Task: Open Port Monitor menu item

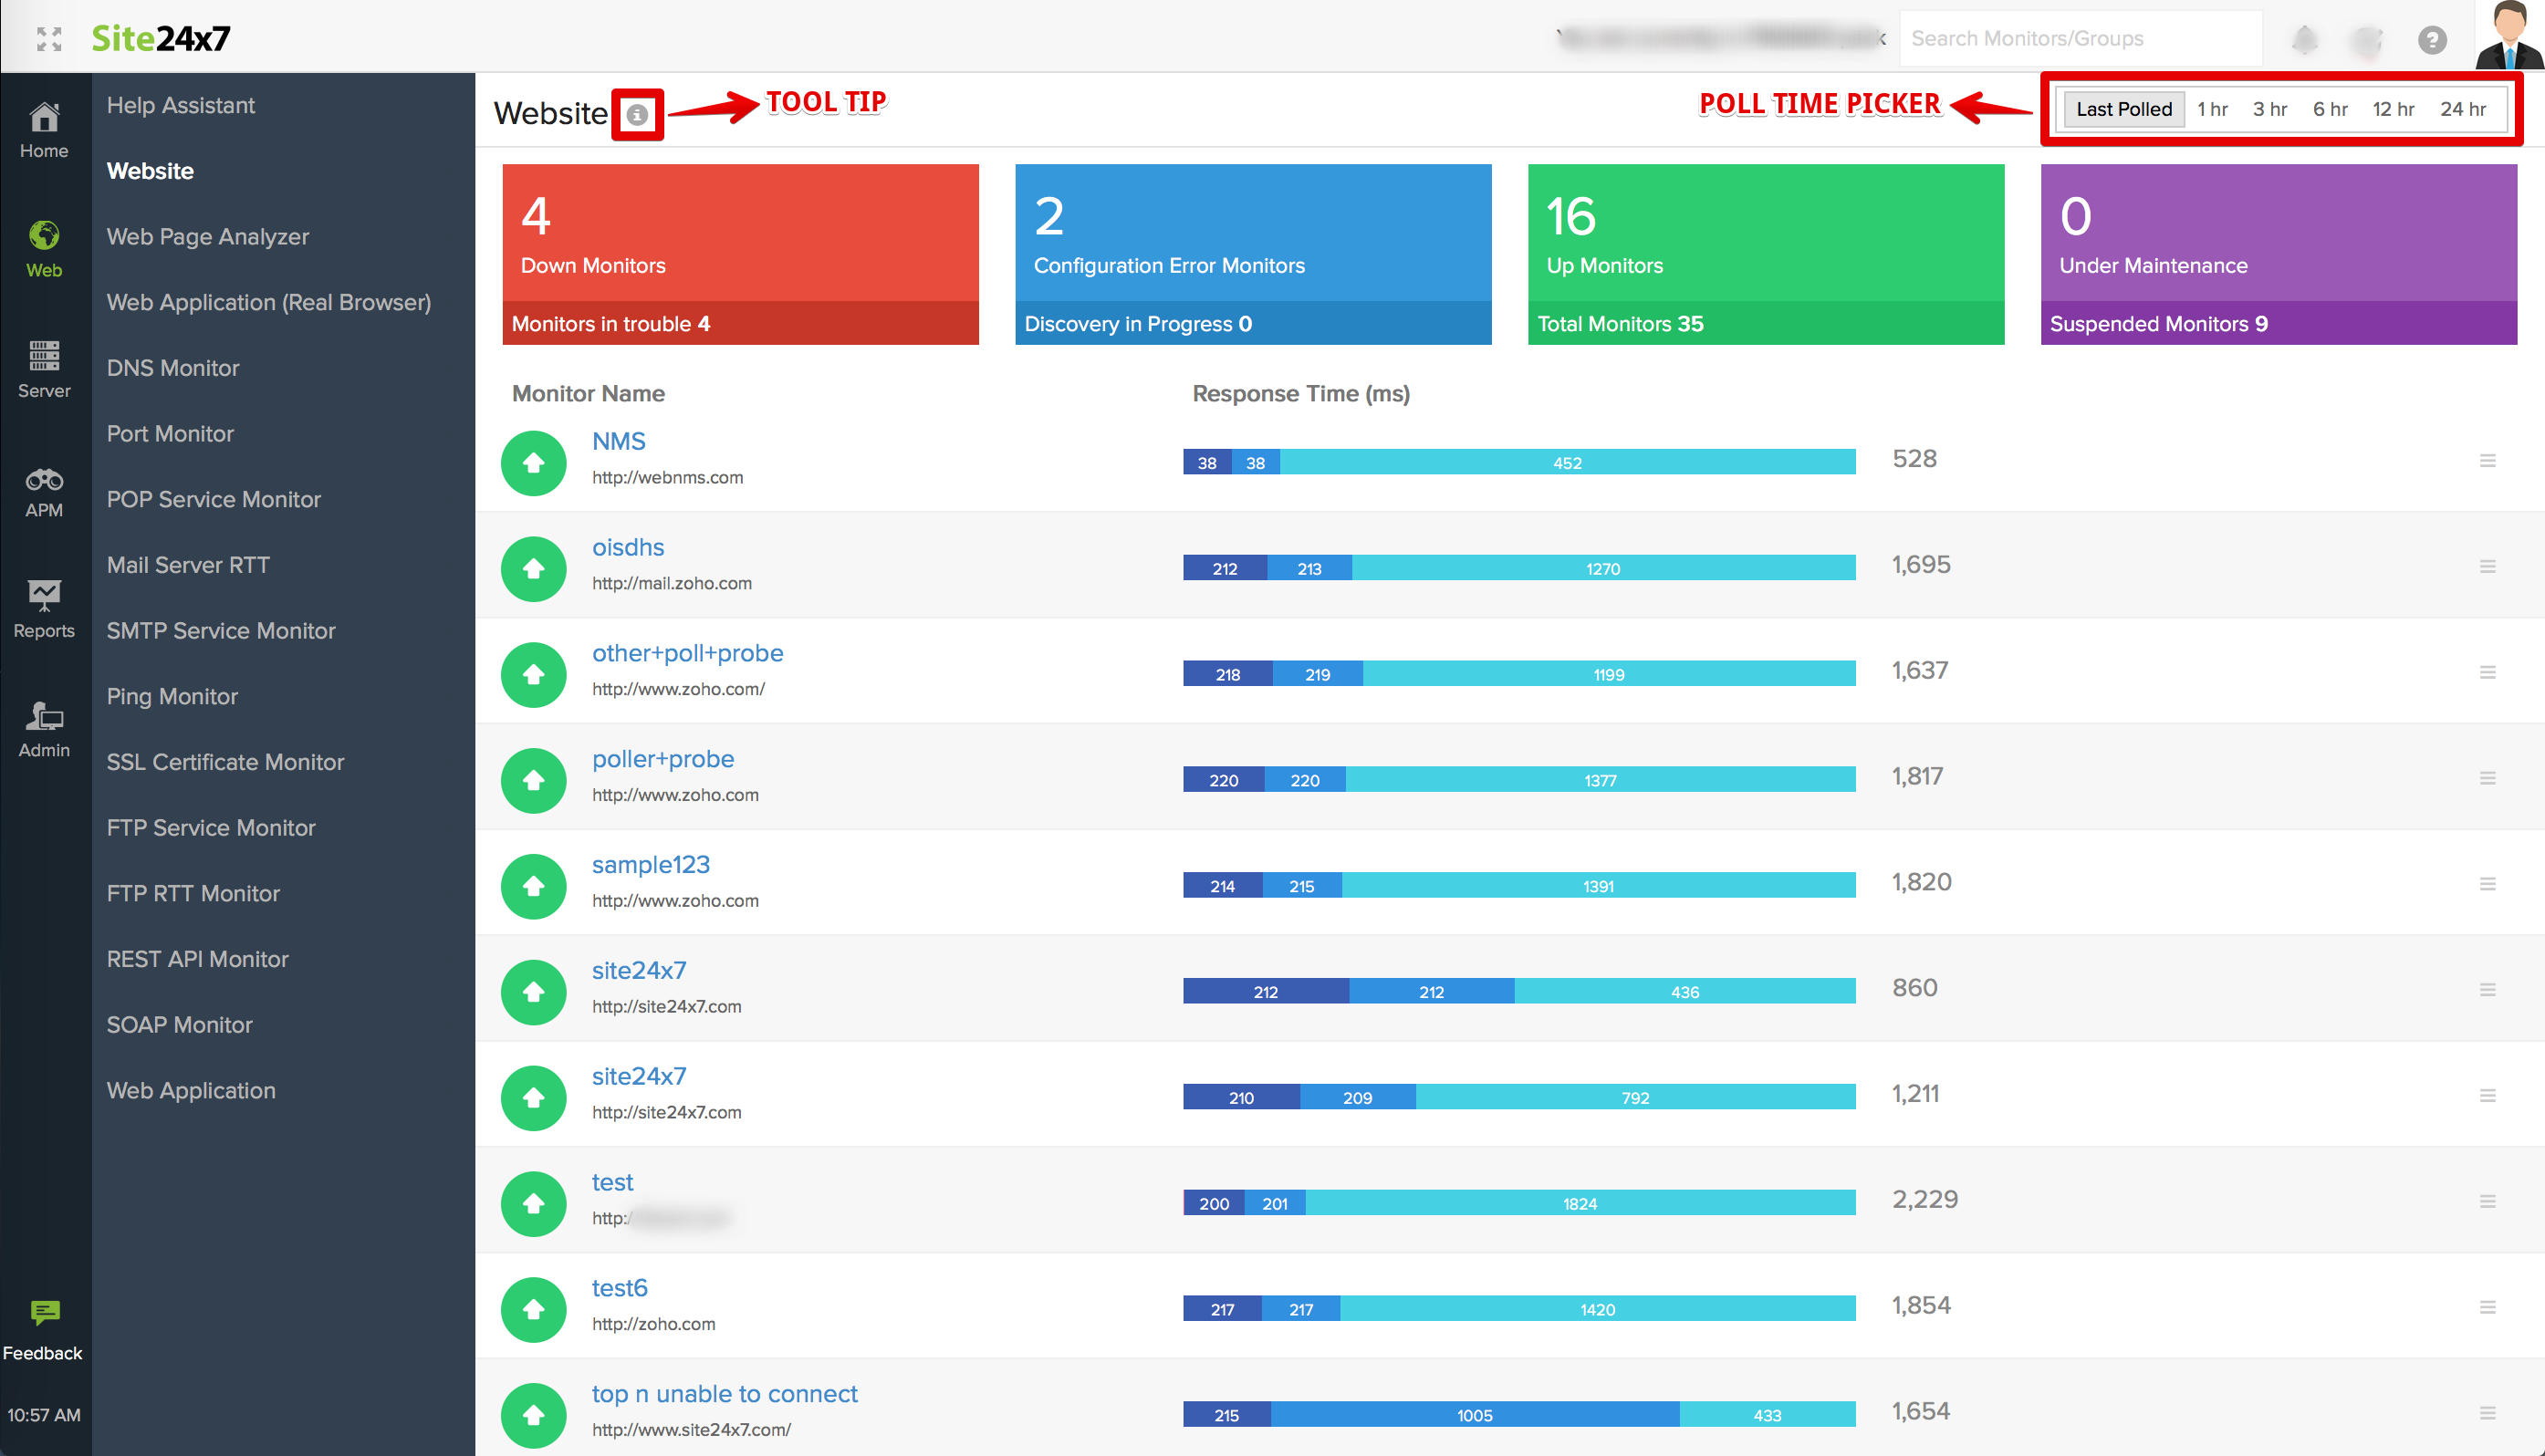Action: pyautogui.click(x=170, y=434)
